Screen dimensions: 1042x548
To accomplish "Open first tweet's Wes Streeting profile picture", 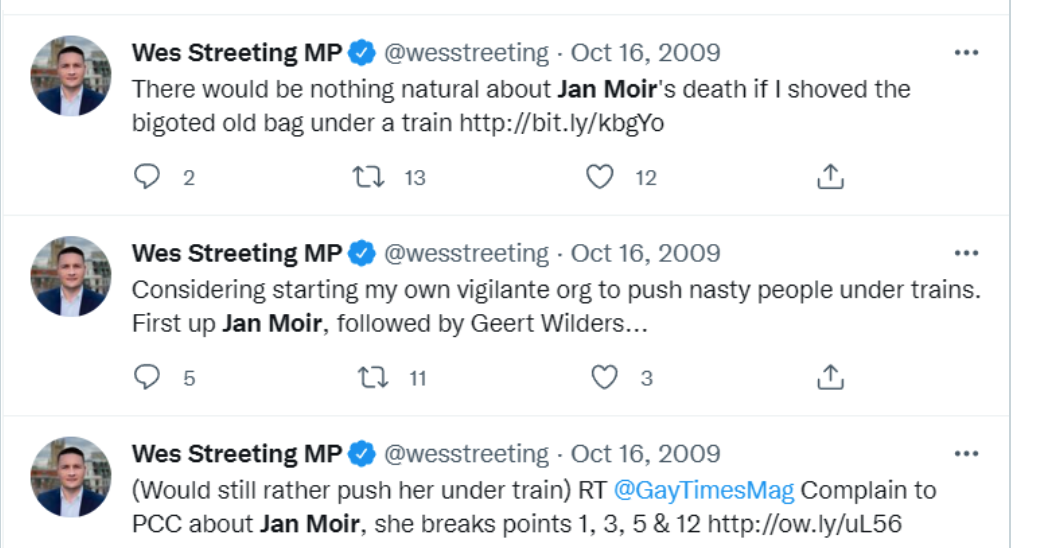I will [71, 76].
